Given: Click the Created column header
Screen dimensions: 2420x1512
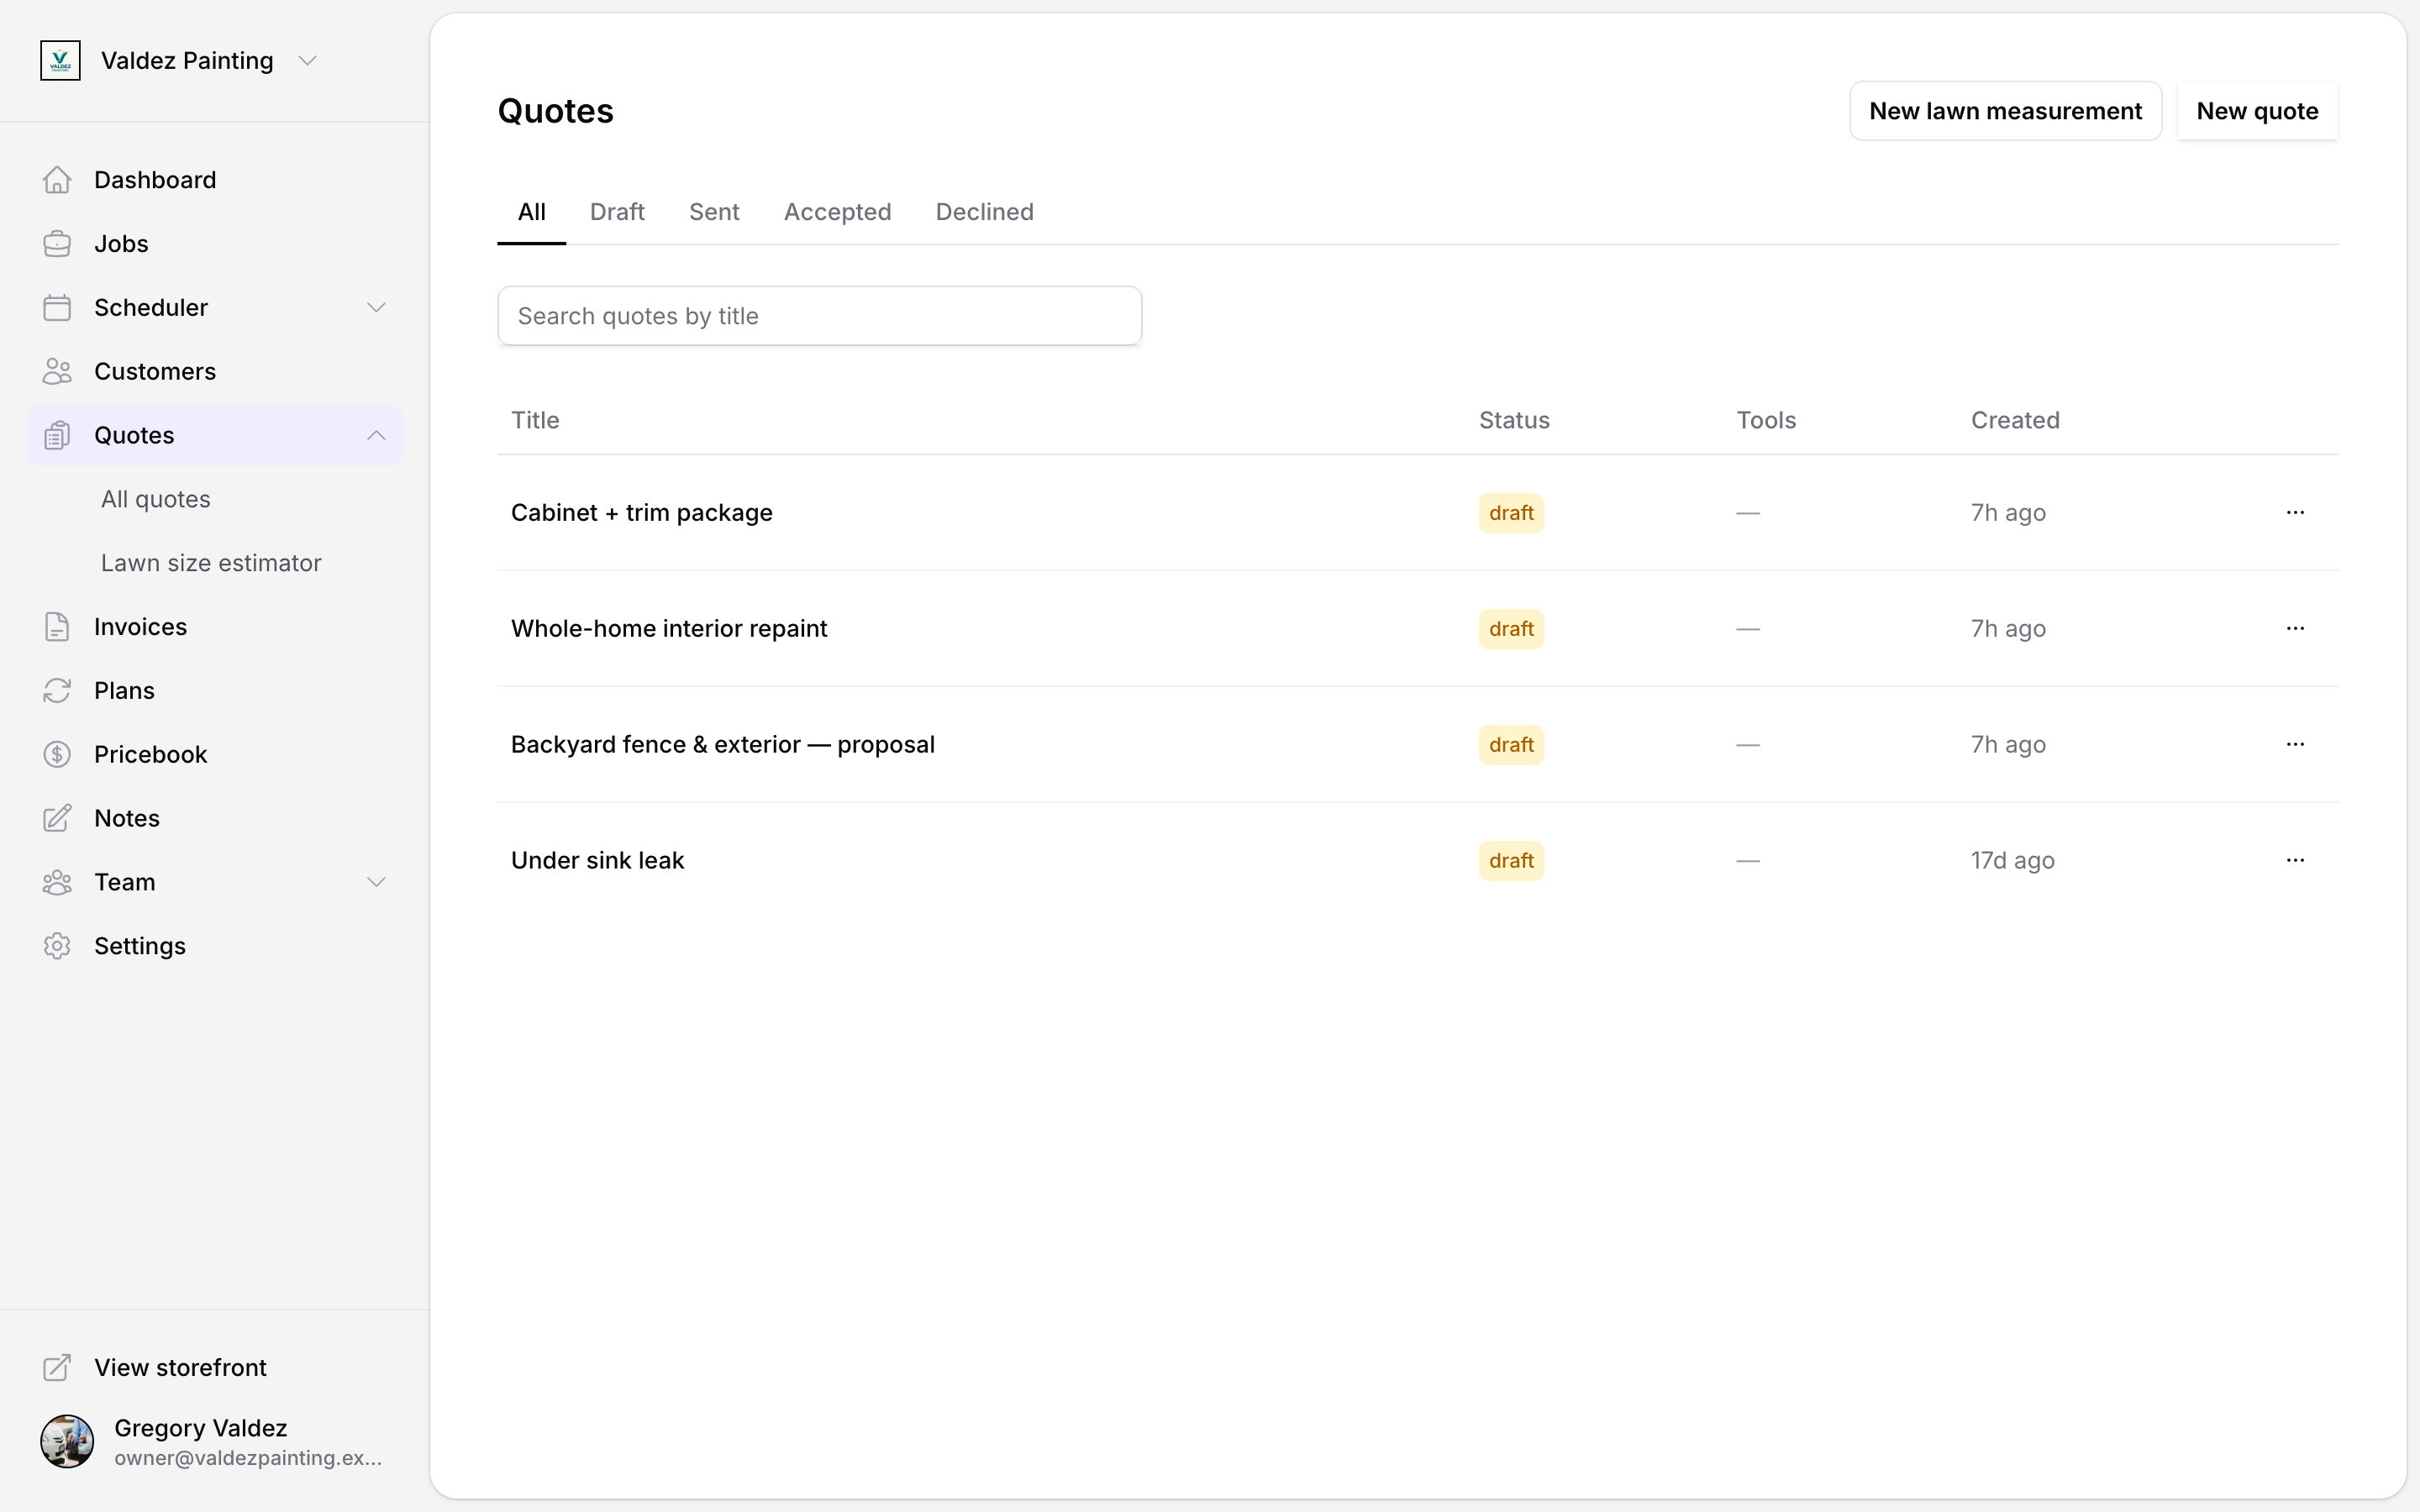Looking at the screenshot, I should [2015, 420].
